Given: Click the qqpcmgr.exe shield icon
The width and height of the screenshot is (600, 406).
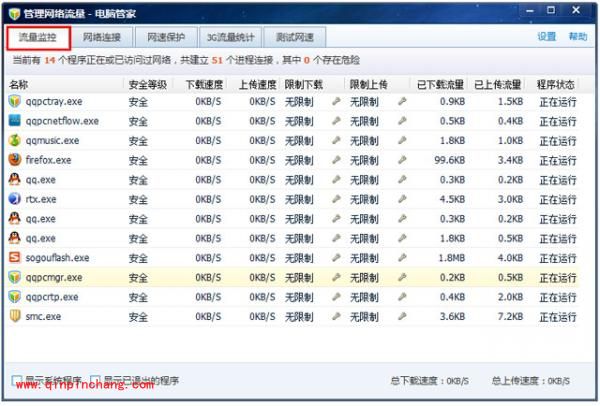Looking at the screenshot, I should click(15, 277).
